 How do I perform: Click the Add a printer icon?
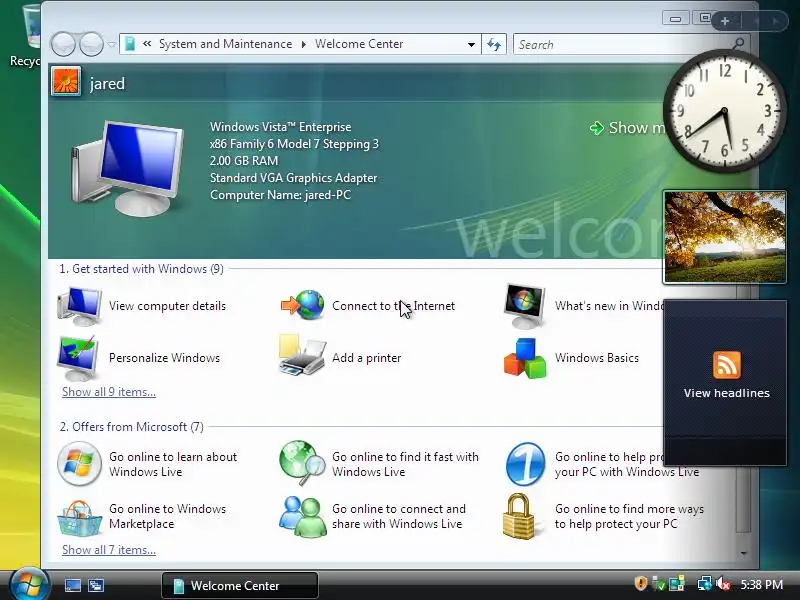click(x=302, y=356)
